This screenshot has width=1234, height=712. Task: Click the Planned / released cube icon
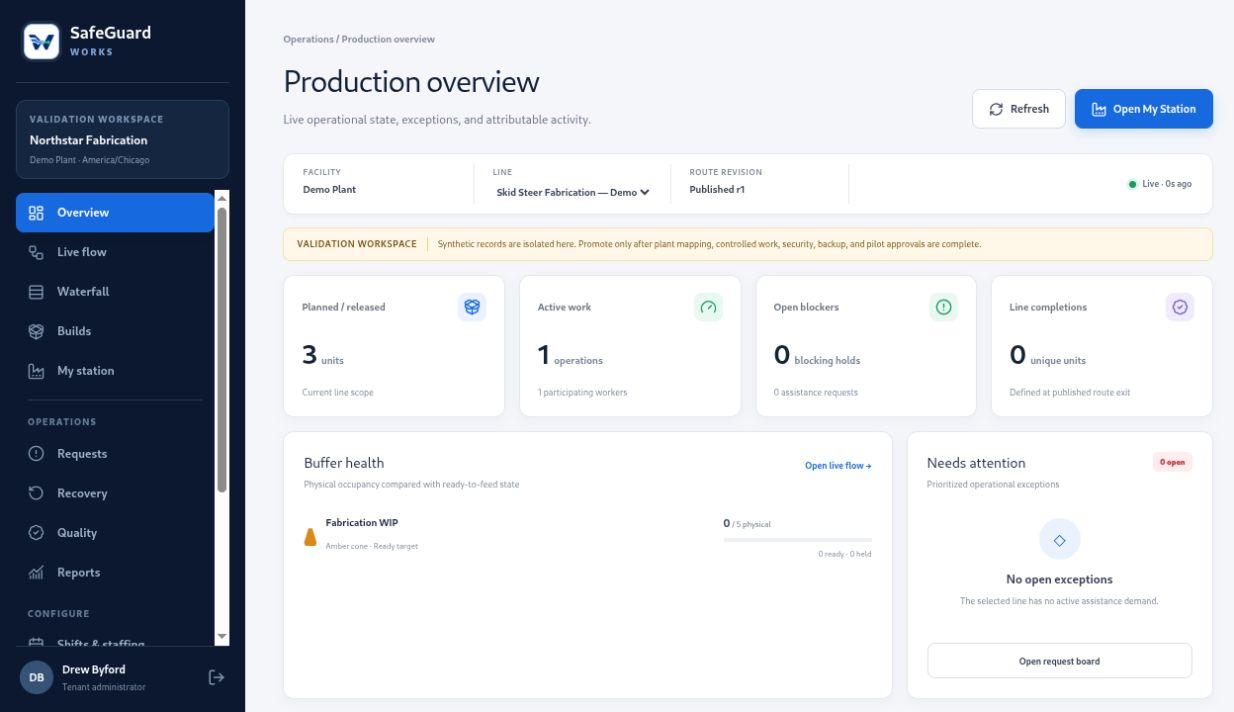pyautogui.click(x=472, y=307)
